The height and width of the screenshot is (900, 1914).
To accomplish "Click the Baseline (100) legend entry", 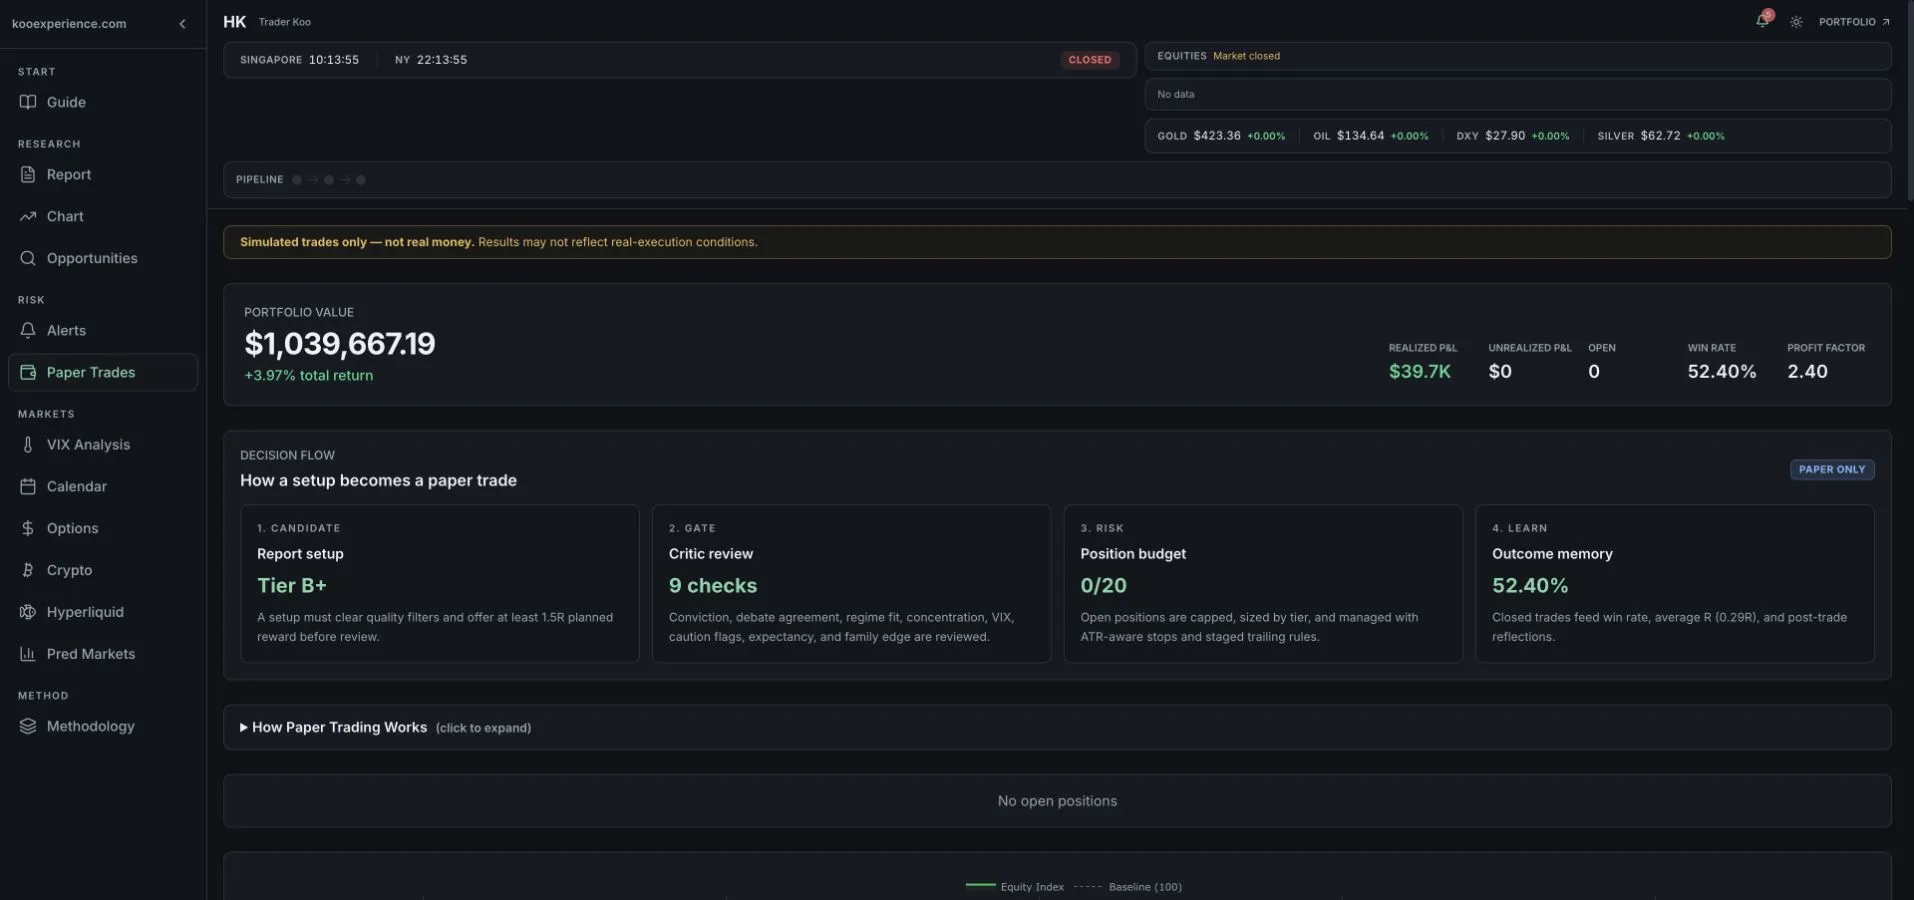I will click(x=1127, y=887).
